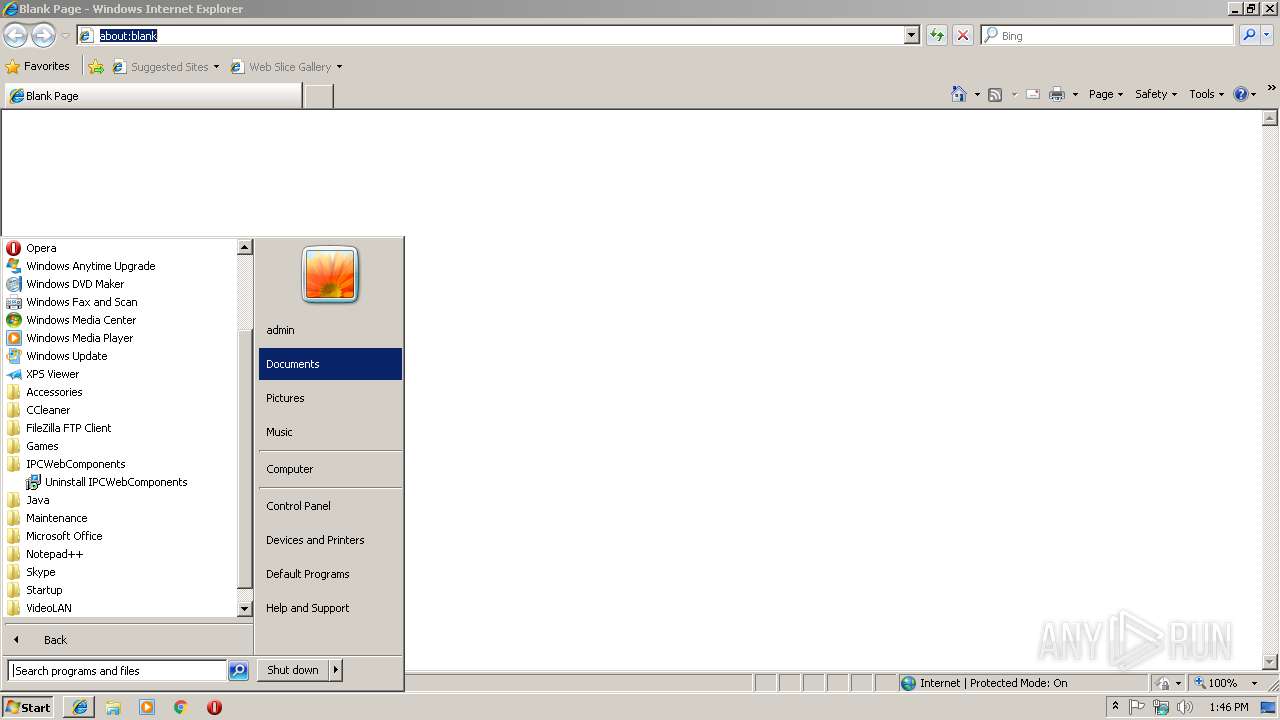Image resolution: width=1280 pixels, height=720 pixels.
Task: Open Documents in the Start menu
Action: click(330, 364)
